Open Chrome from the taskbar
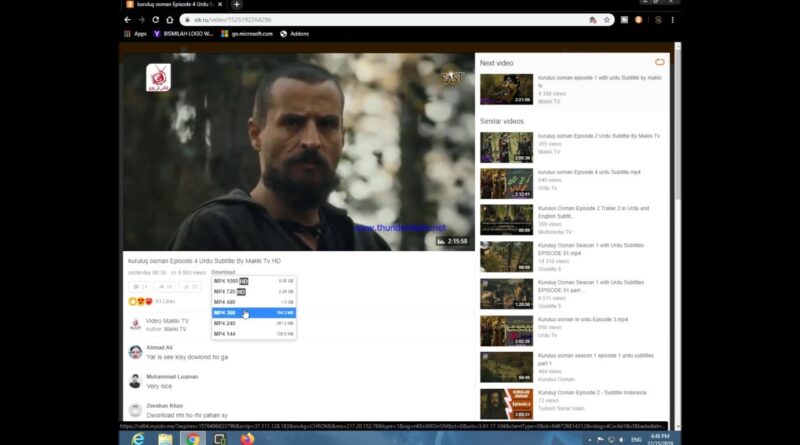This screenshot has height=445, width=800. point(192,439)
